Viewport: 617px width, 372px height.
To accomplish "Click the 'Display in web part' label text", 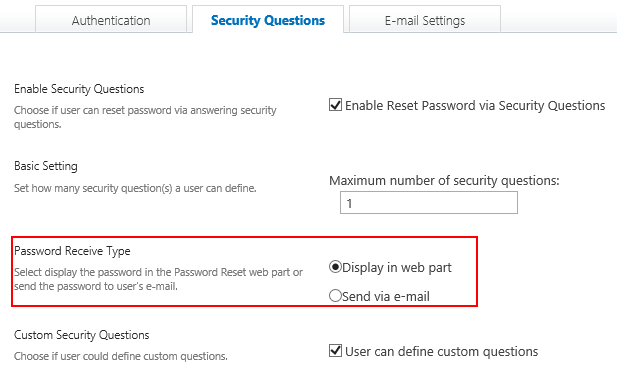I will coord(397,268).
